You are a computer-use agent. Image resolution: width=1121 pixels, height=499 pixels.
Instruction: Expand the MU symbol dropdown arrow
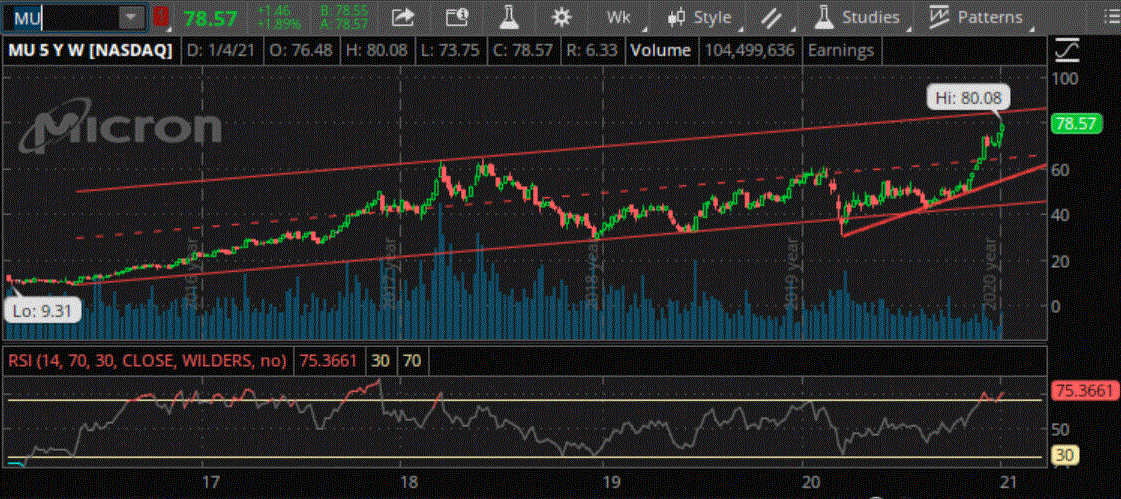pyautogui.click(x=130, y=17)
